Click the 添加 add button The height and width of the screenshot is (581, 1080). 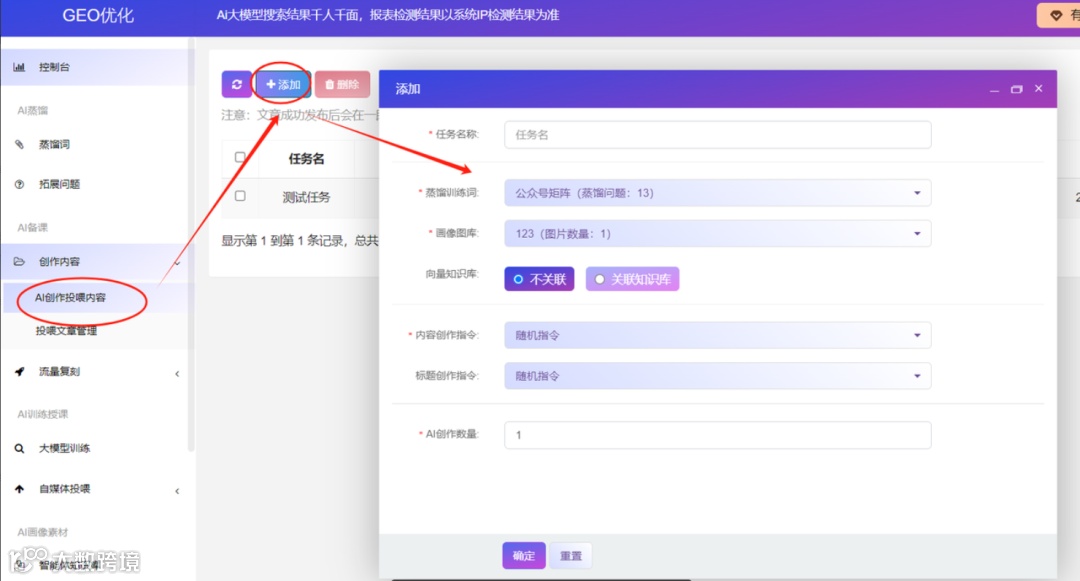tap(283, 85)
